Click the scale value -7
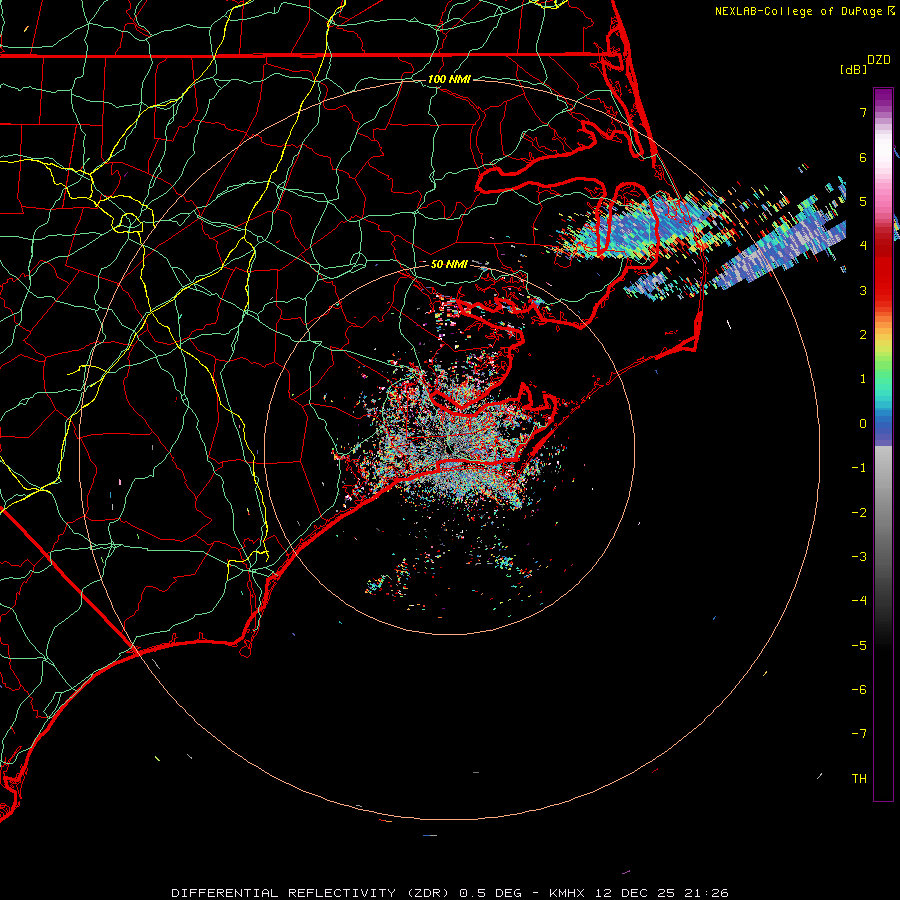The width and height of the screenshot is (900, 900). [x=859, y=734]
